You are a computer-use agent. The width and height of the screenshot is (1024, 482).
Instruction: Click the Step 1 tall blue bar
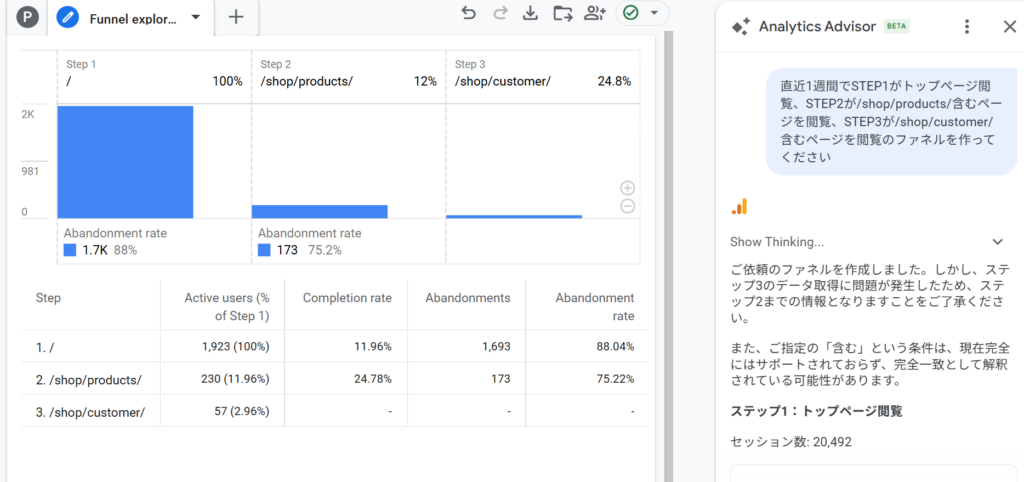(x=125, y=161)
